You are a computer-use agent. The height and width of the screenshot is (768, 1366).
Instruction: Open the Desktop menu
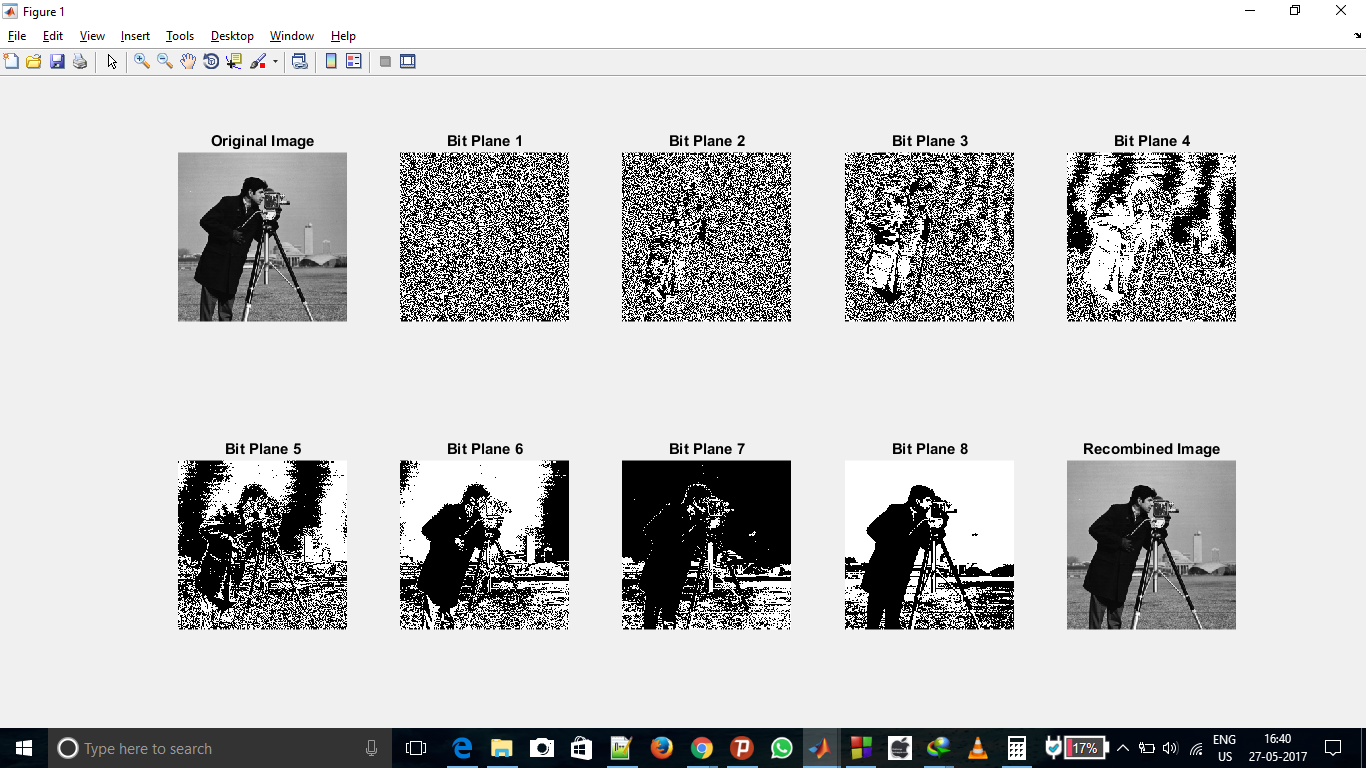(x=232, y=36)
